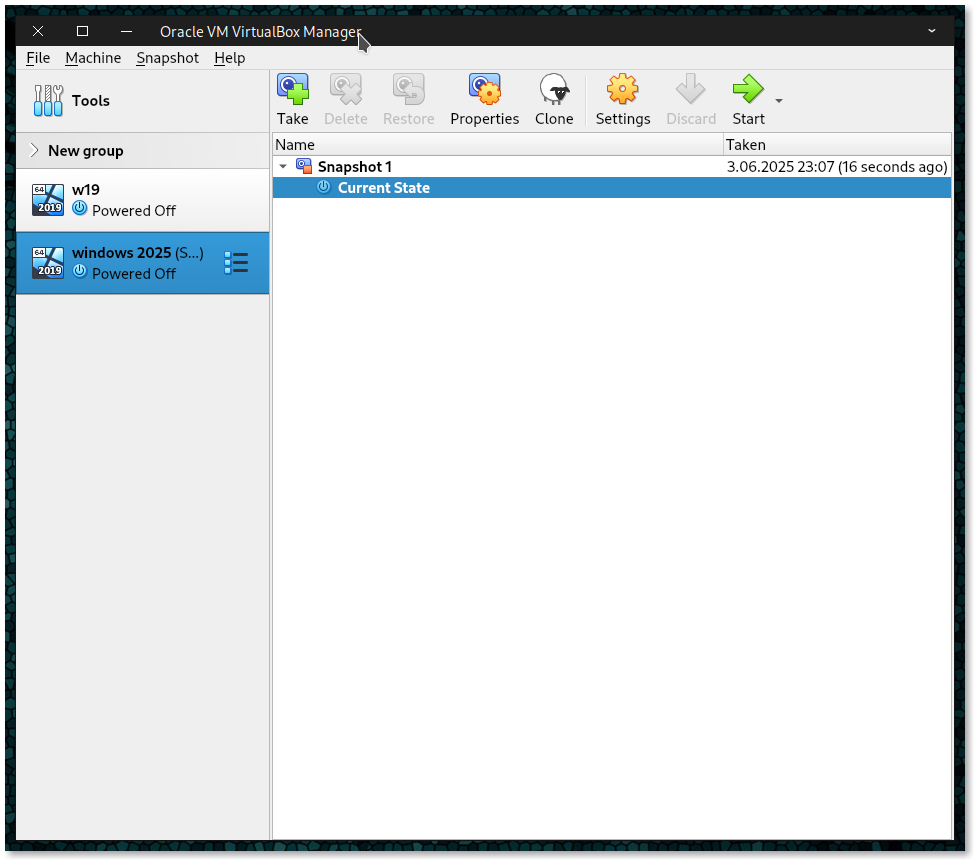Open the windows 2025 machine tools menu icon
Image resolution: width=974 pixels, height=860 pixels.
236,263
